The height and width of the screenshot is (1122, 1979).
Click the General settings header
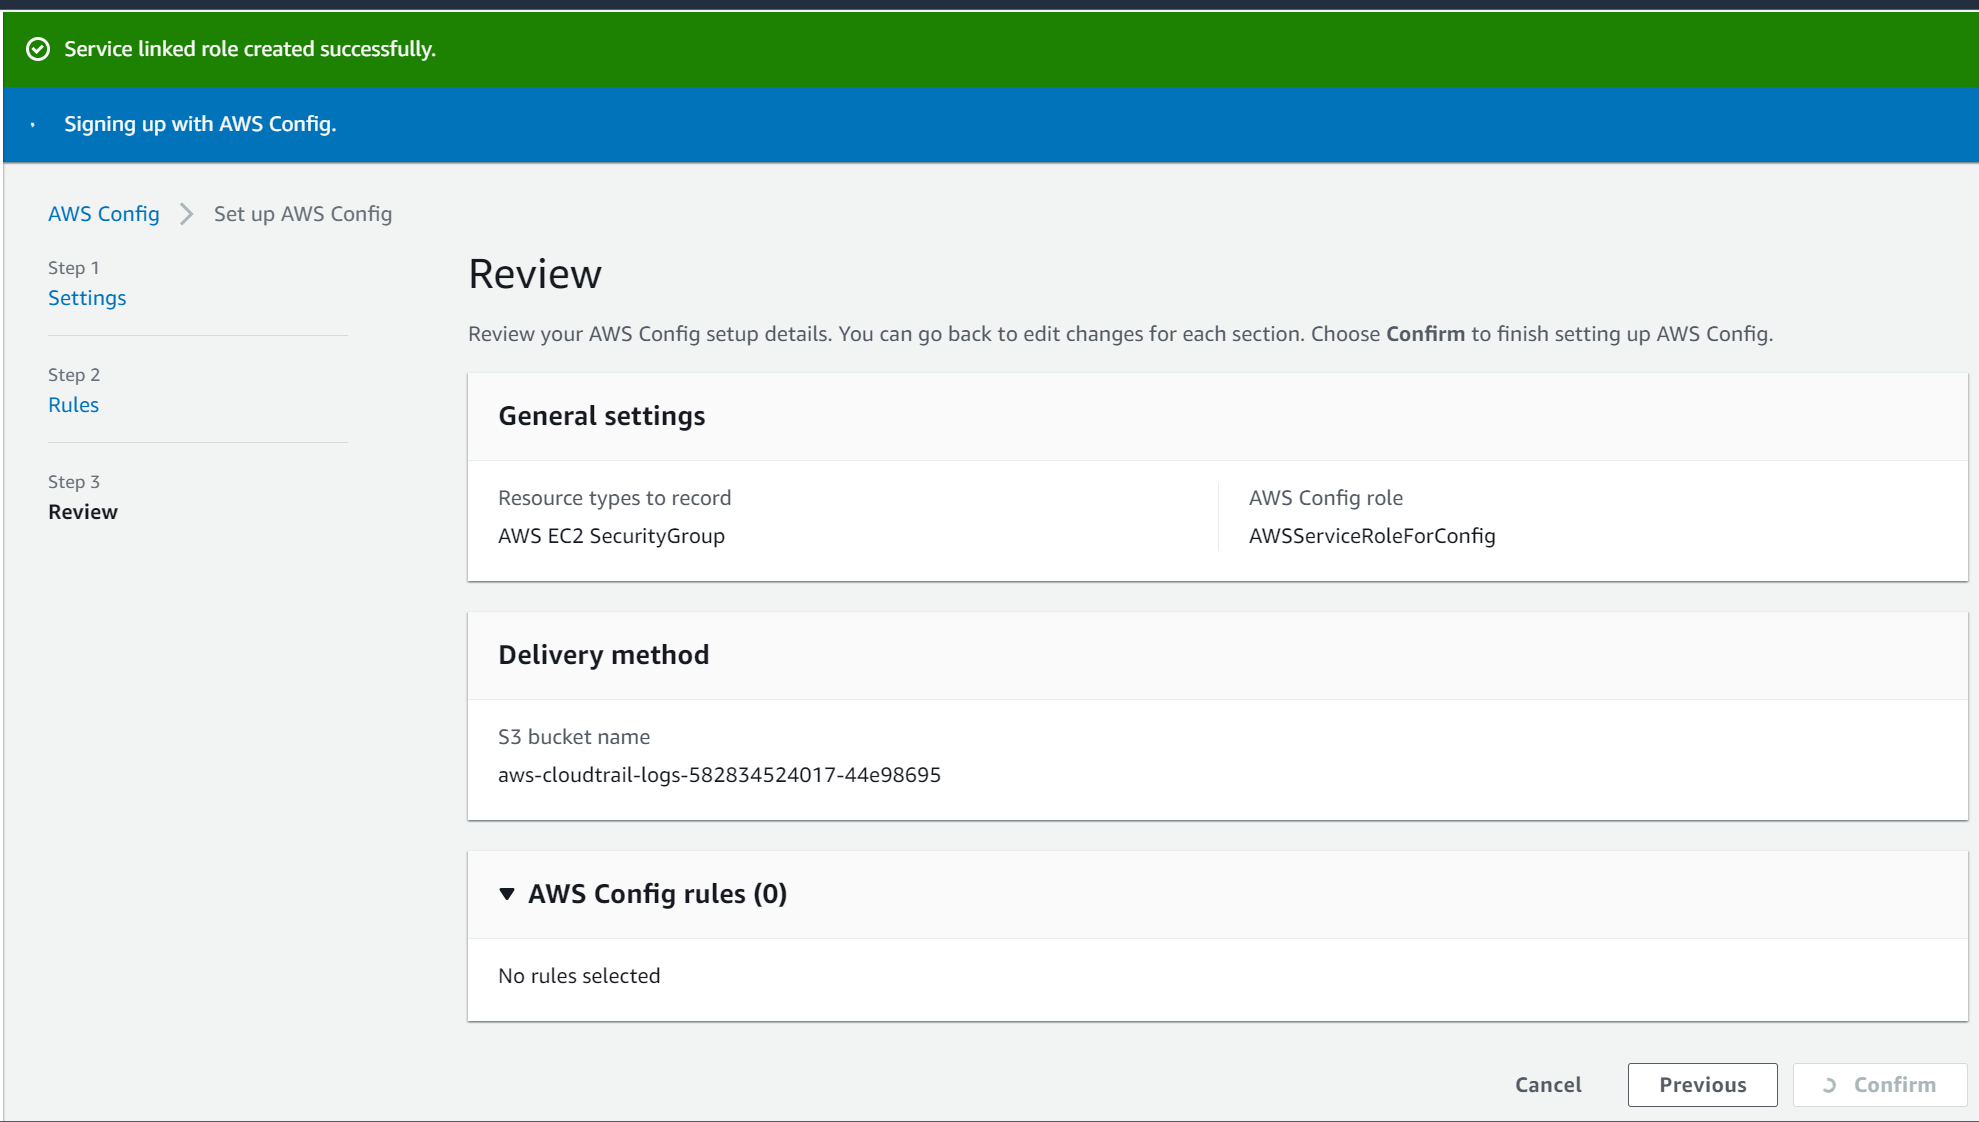click(601, 416)
